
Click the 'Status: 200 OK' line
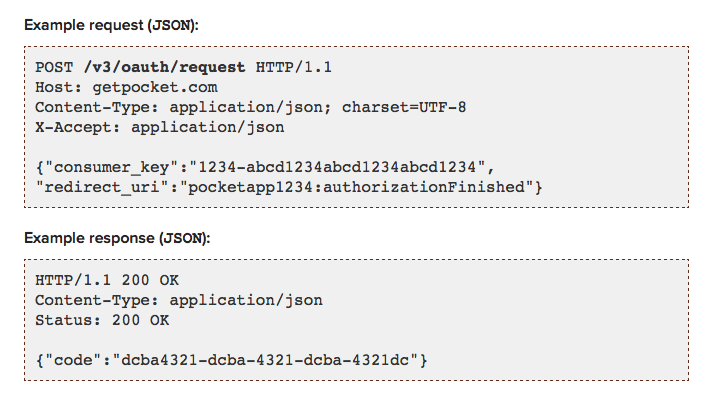pyautogui.click(x=102, y=320)
